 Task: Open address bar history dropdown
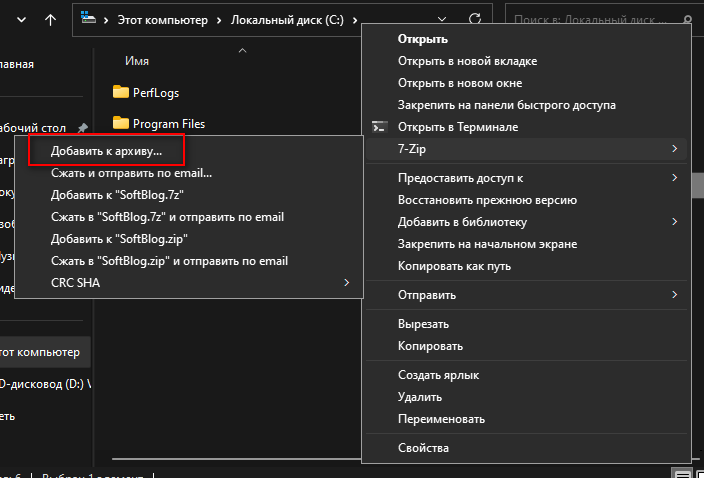click(x=442, y=19)
